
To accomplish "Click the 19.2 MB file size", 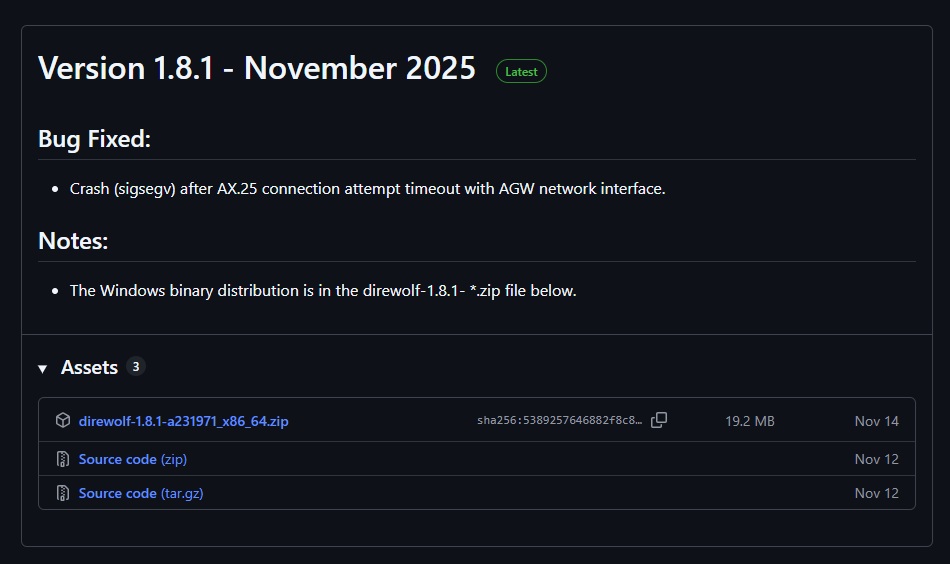I will click(x=750, y=421).
